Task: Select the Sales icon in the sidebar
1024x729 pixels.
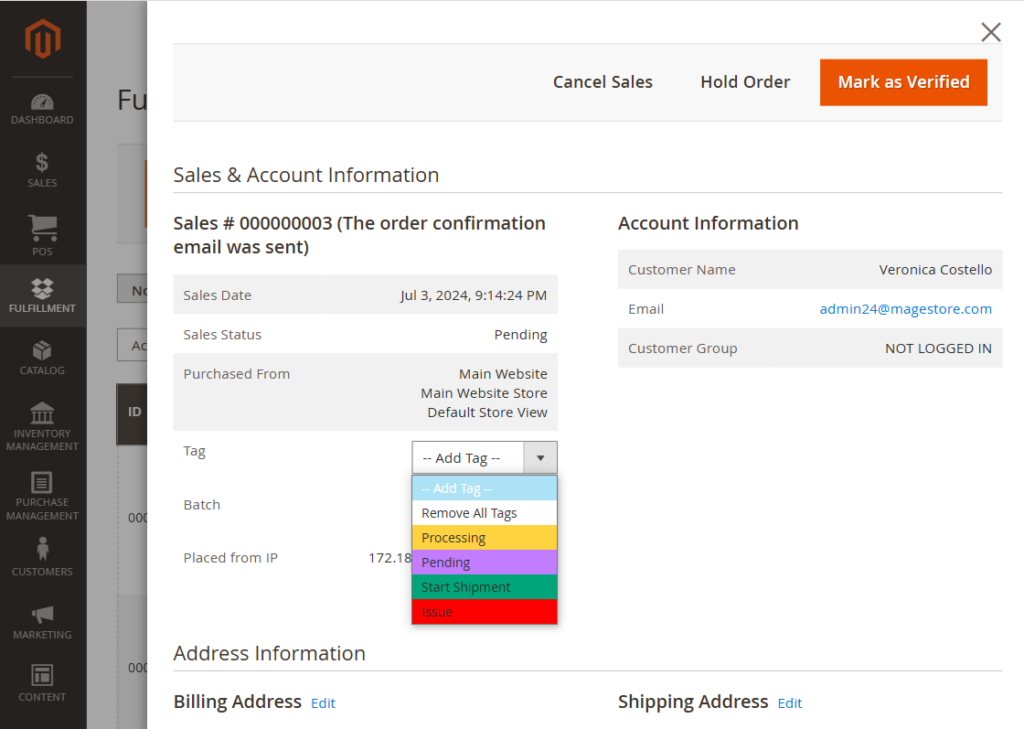Action: click(42, 170)
